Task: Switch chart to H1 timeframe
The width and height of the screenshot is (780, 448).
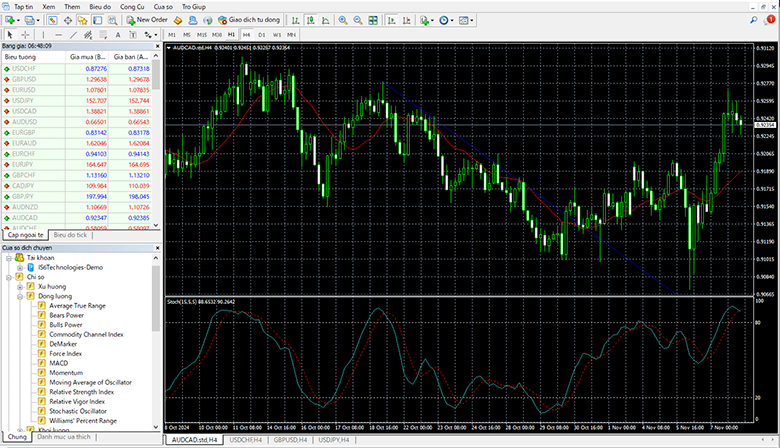Action: click(x=231, y=35)
